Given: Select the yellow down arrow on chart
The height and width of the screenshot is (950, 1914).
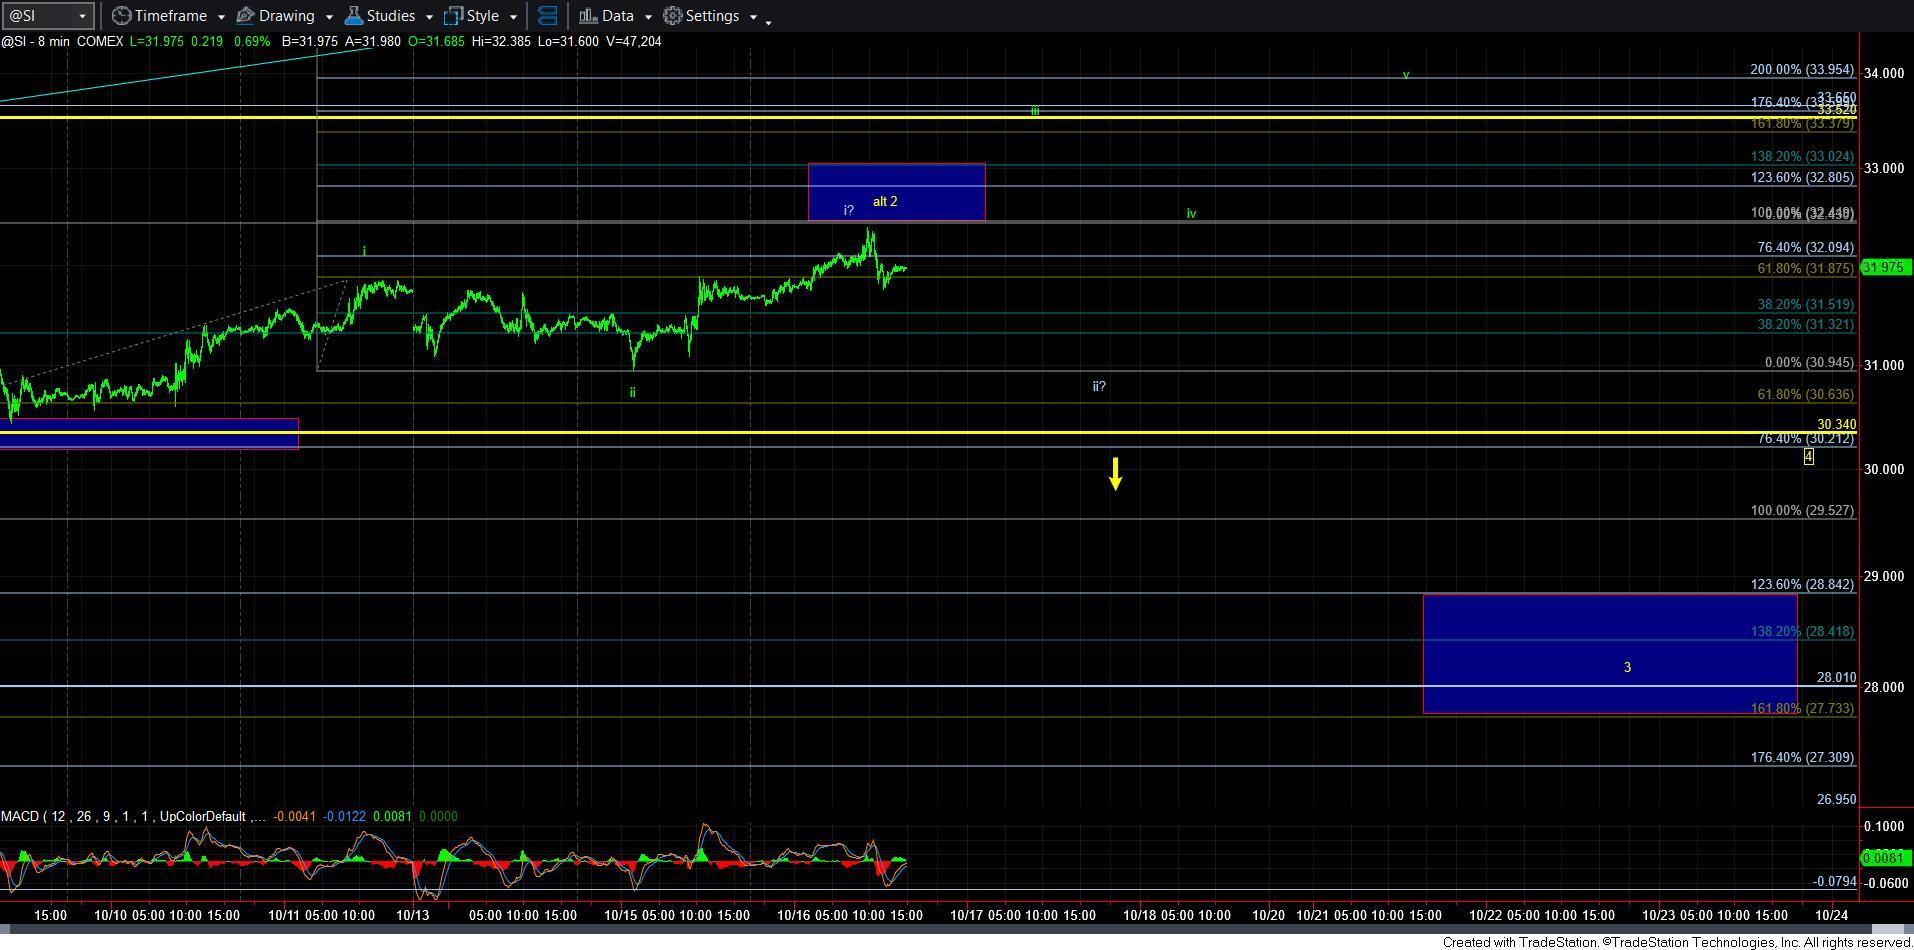Looking at the screenshot, I should (1115, 474).
